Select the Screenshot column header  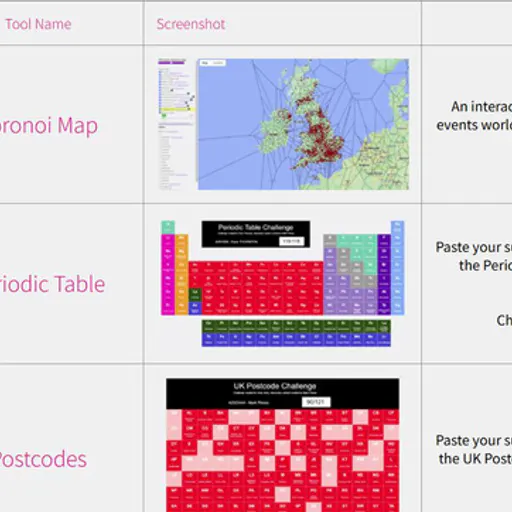click(191, 24)
